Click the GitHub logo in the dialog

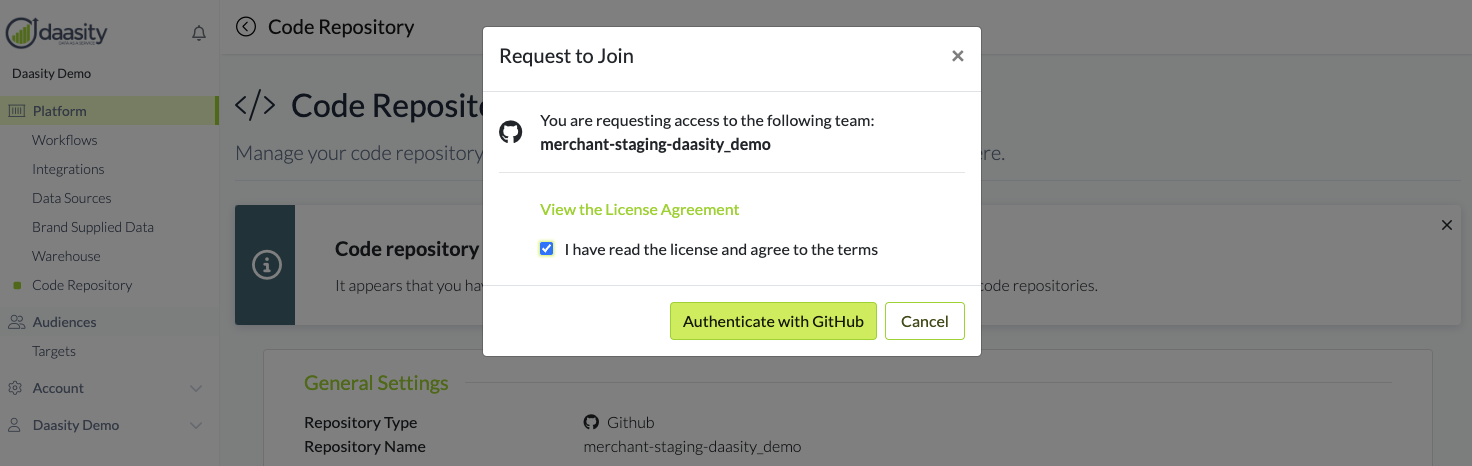tap(511, 132)
